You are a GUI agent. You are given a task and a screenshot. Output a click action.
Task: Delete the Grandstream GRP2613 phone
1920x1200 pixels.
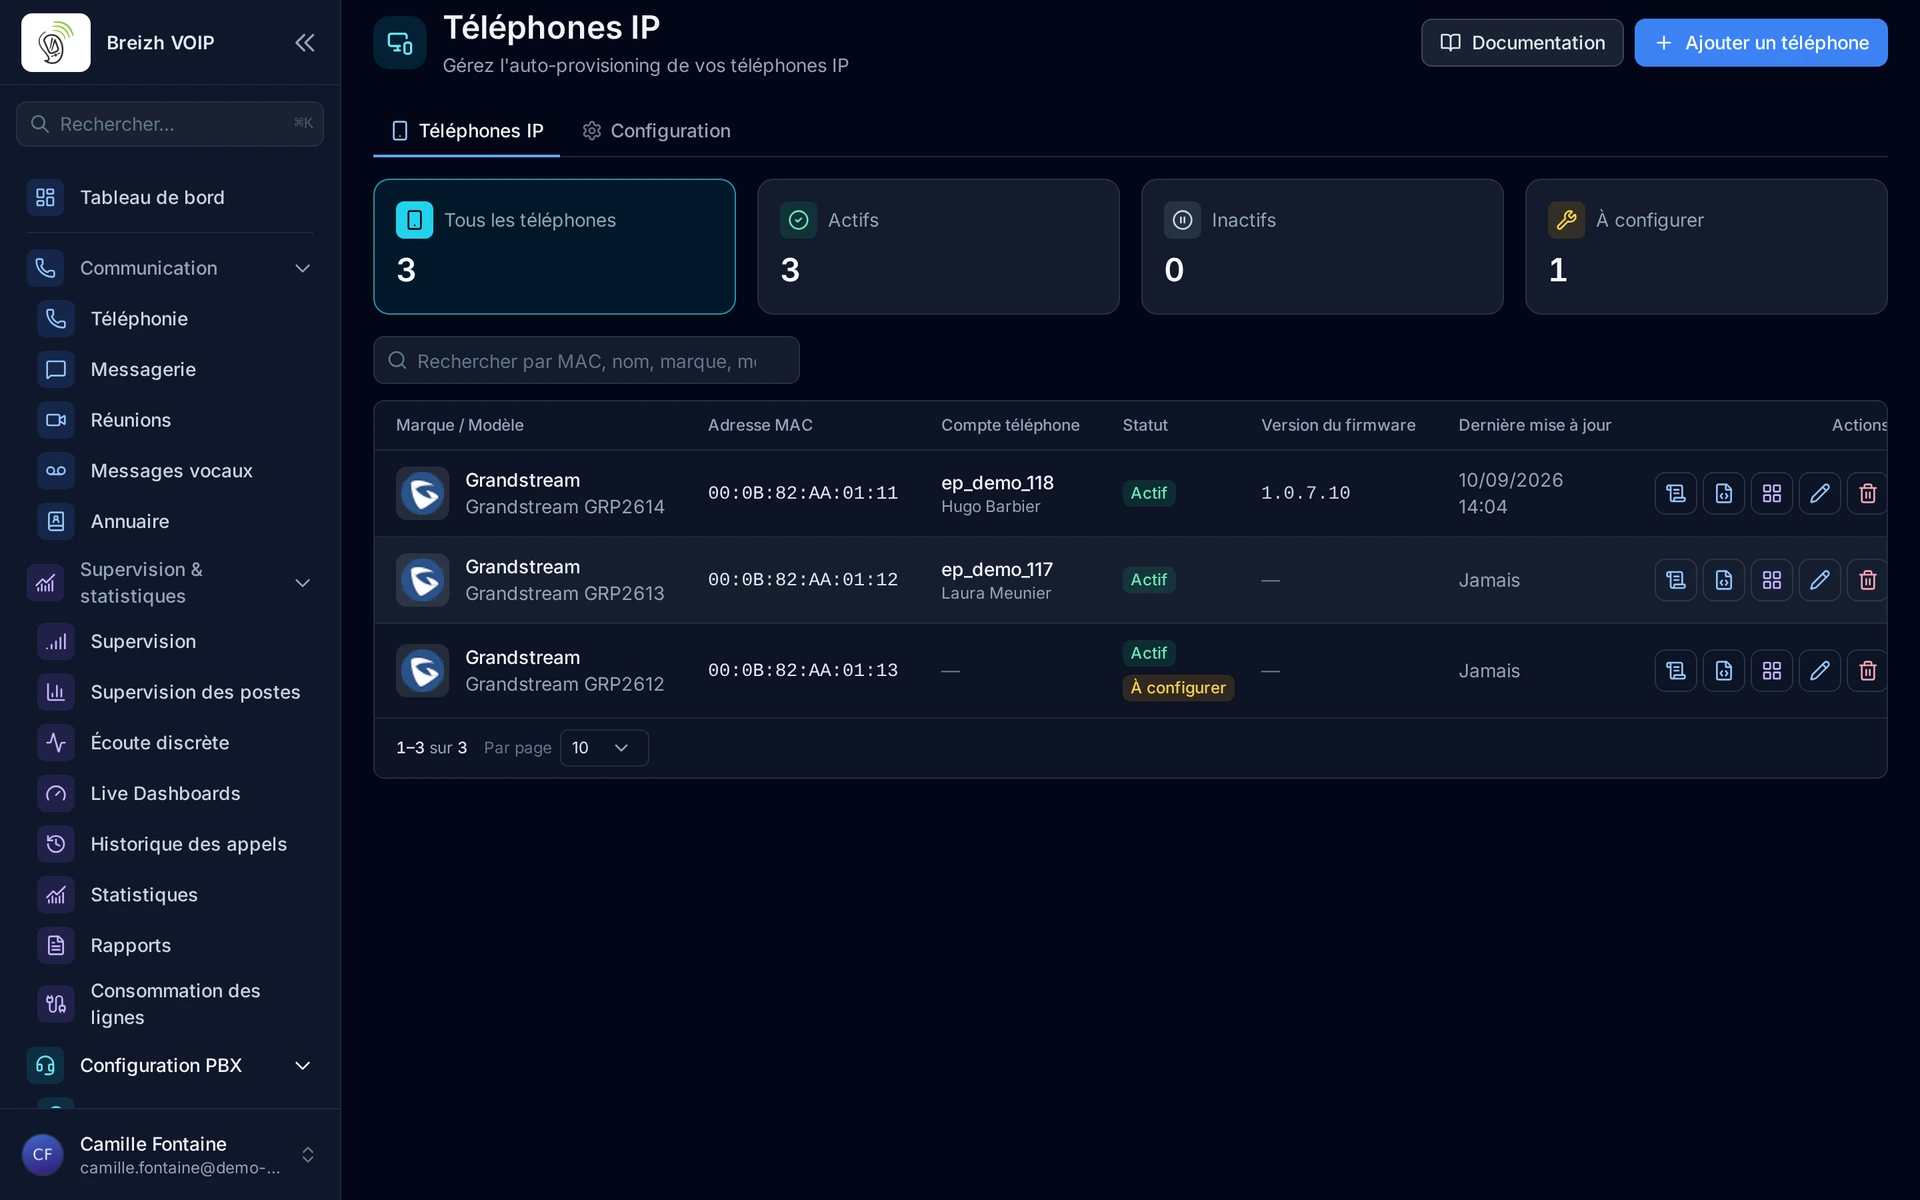pyautogui.click(x=1867, y=580)
